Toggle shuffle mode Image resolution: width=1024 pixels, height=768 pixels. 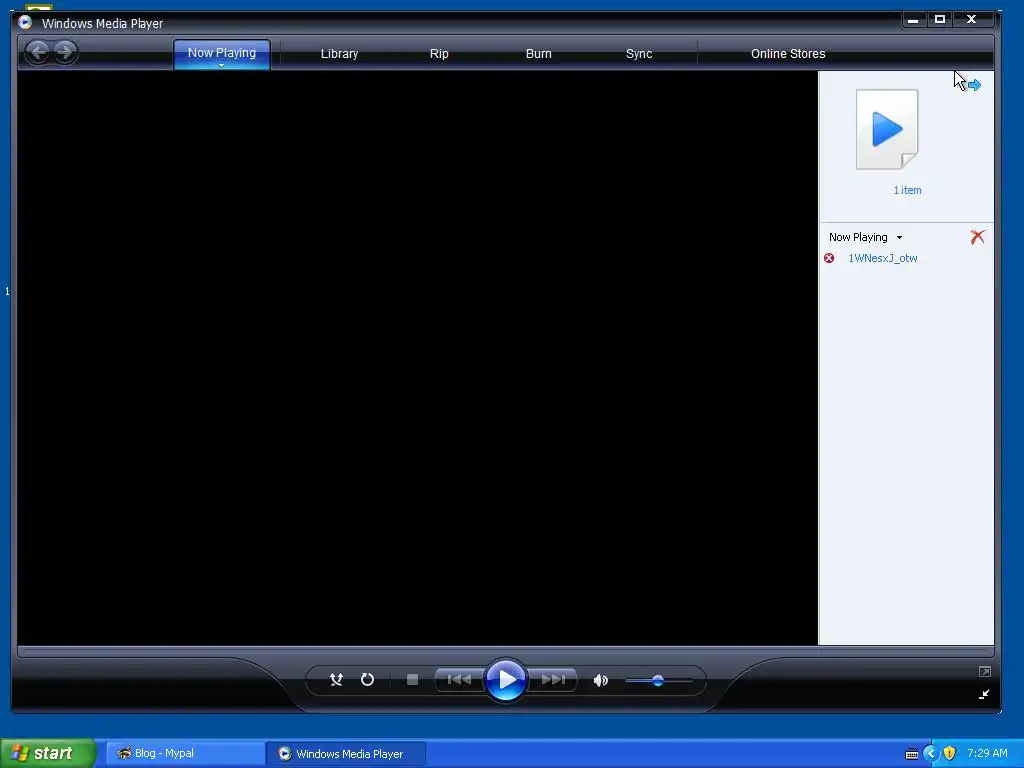[x=336, y=680]
